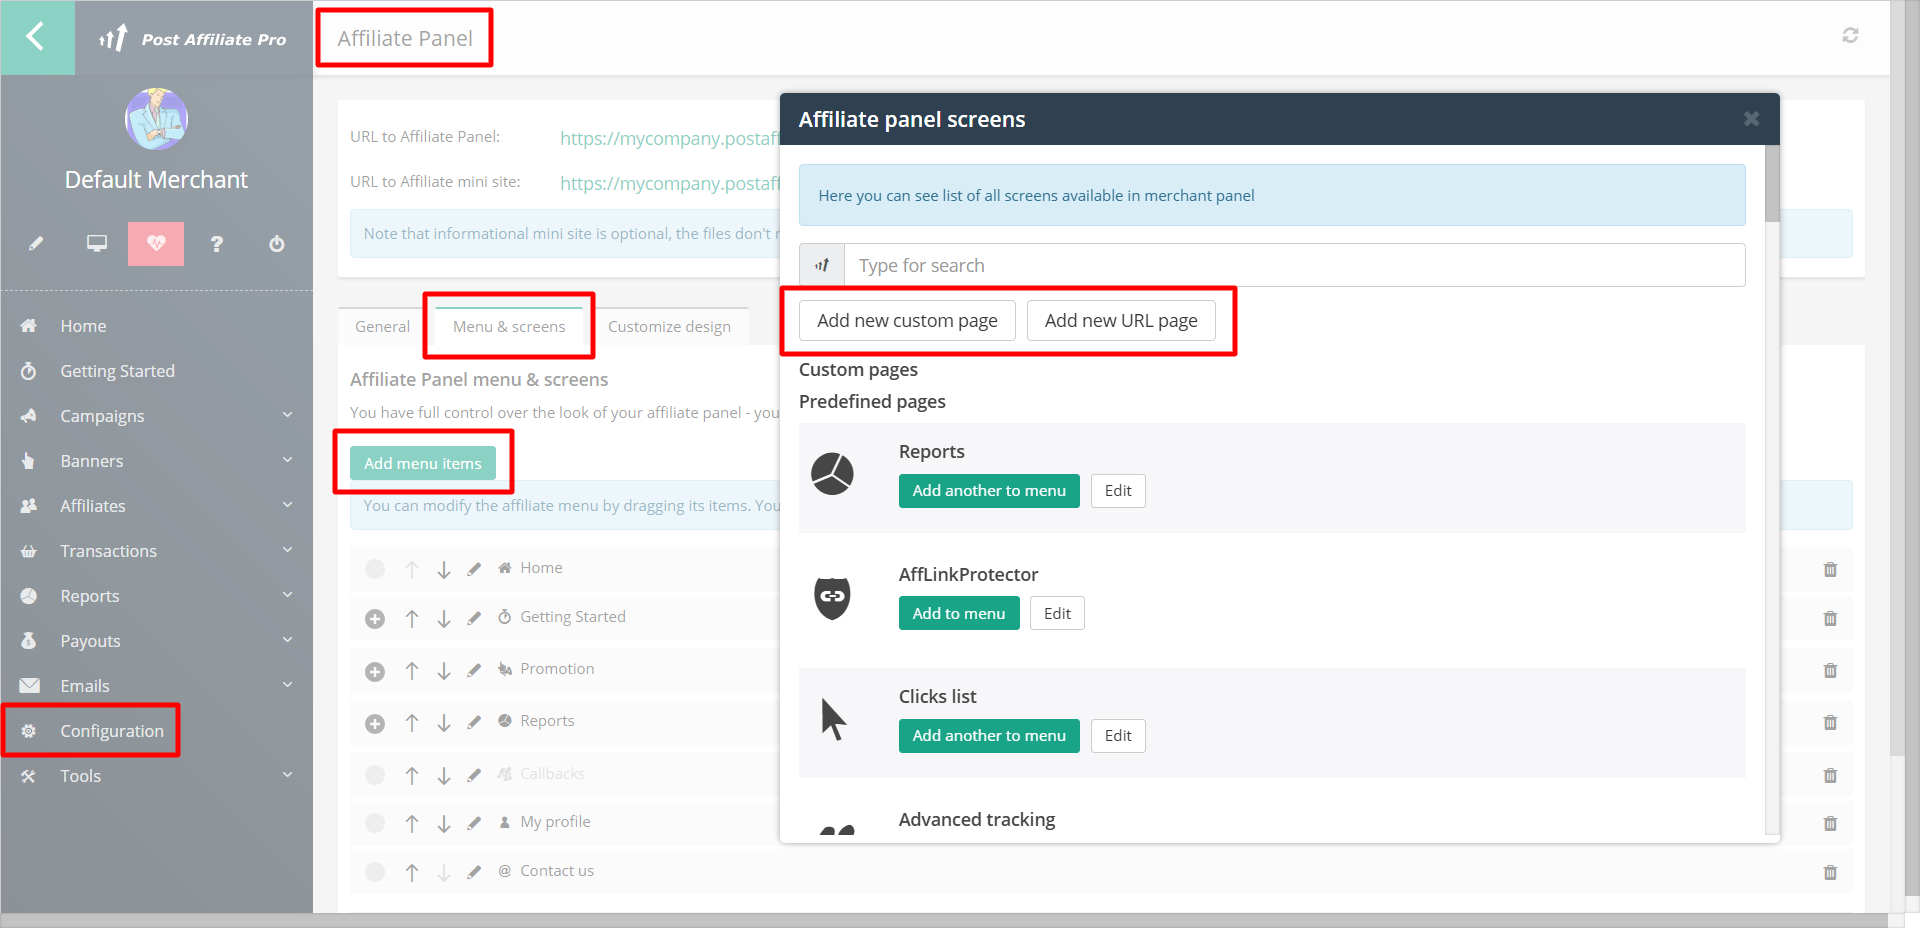
Task: Click the refresh icon at top right
Action: coord(1850,35)
